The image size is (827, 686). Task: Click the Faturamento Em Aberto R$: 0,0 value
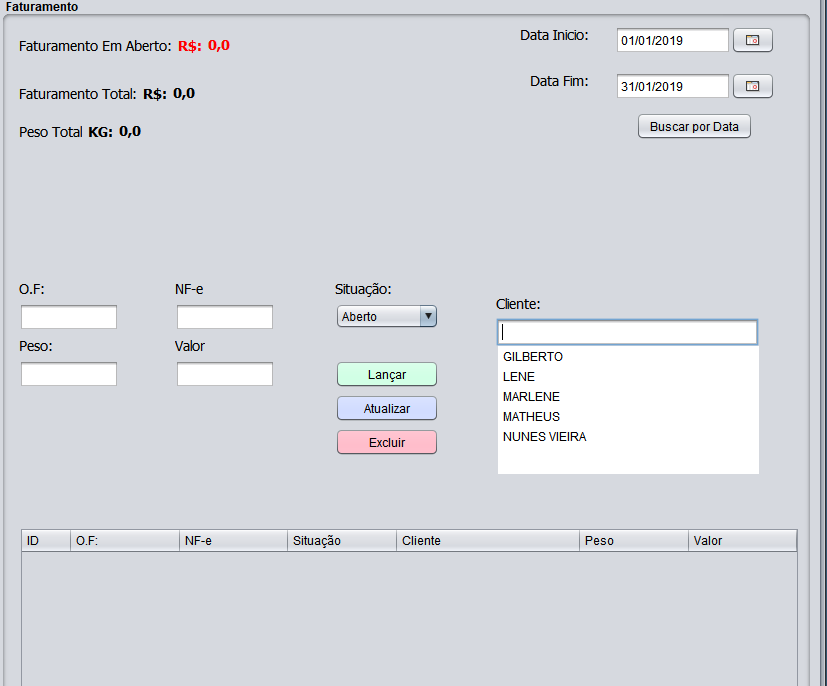click(x=204, y=46)
